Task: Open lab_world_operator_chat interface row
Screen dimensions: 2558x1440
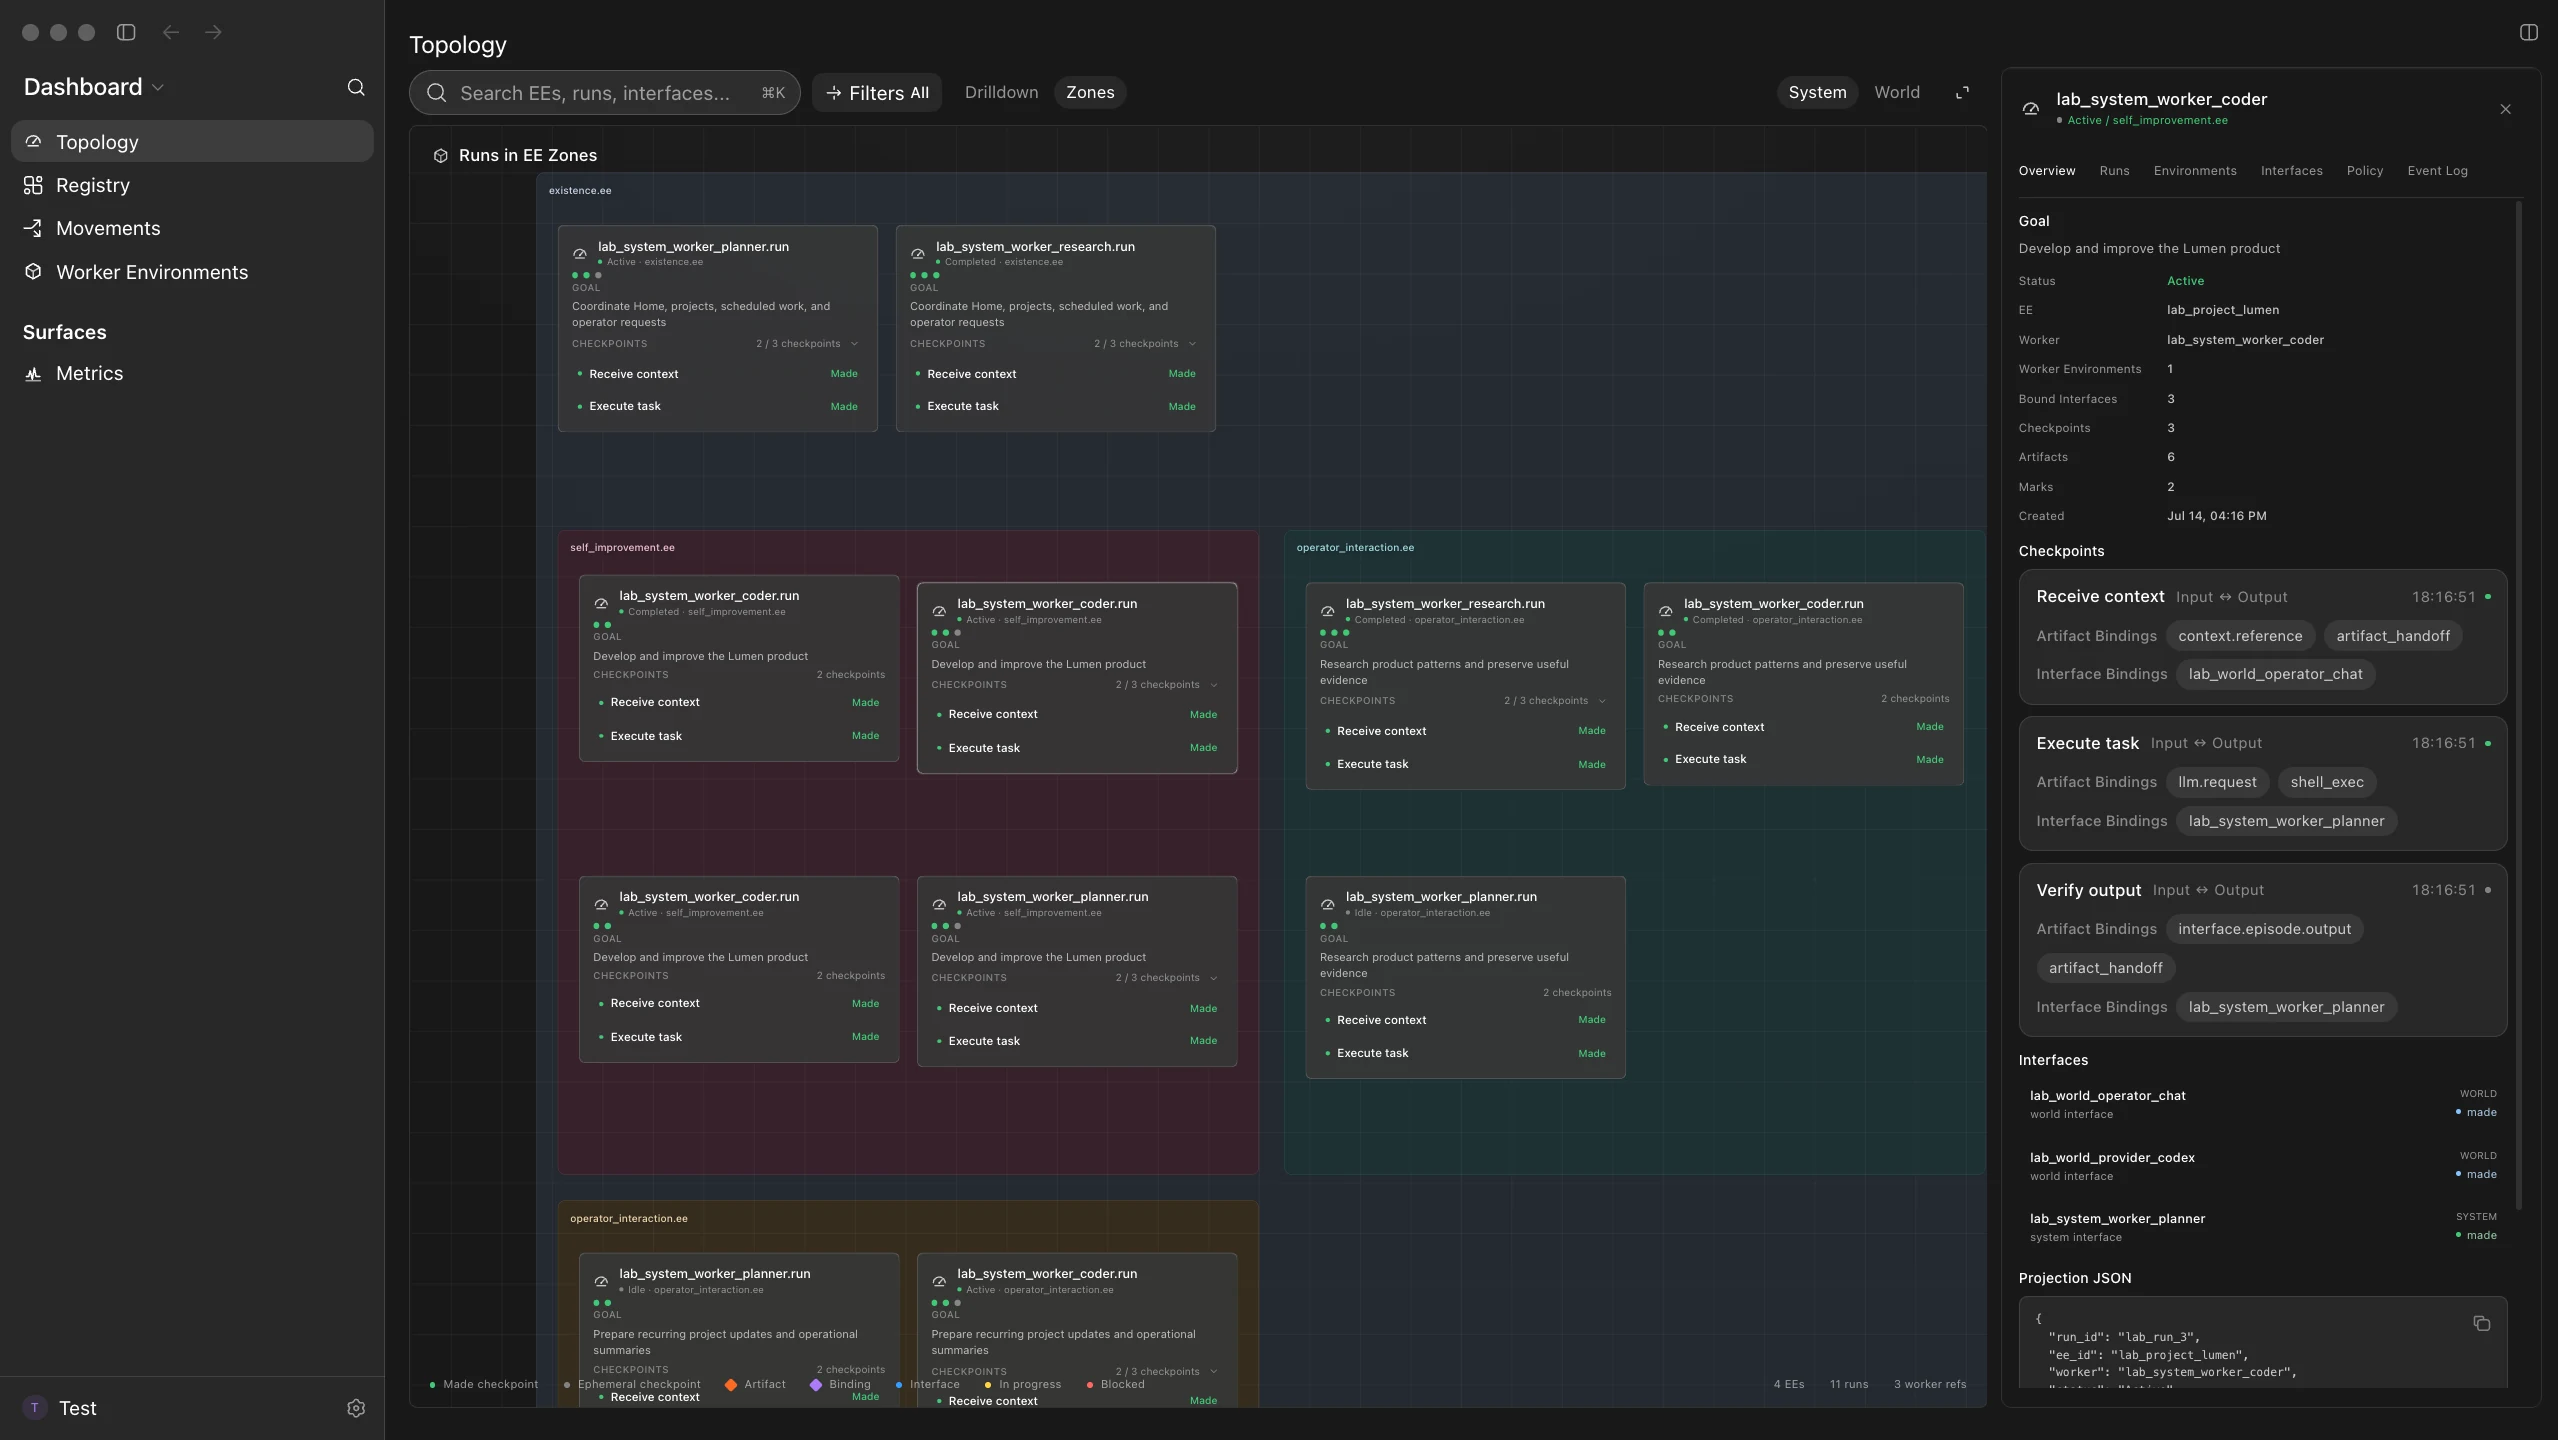Action: point(2262,1104)
